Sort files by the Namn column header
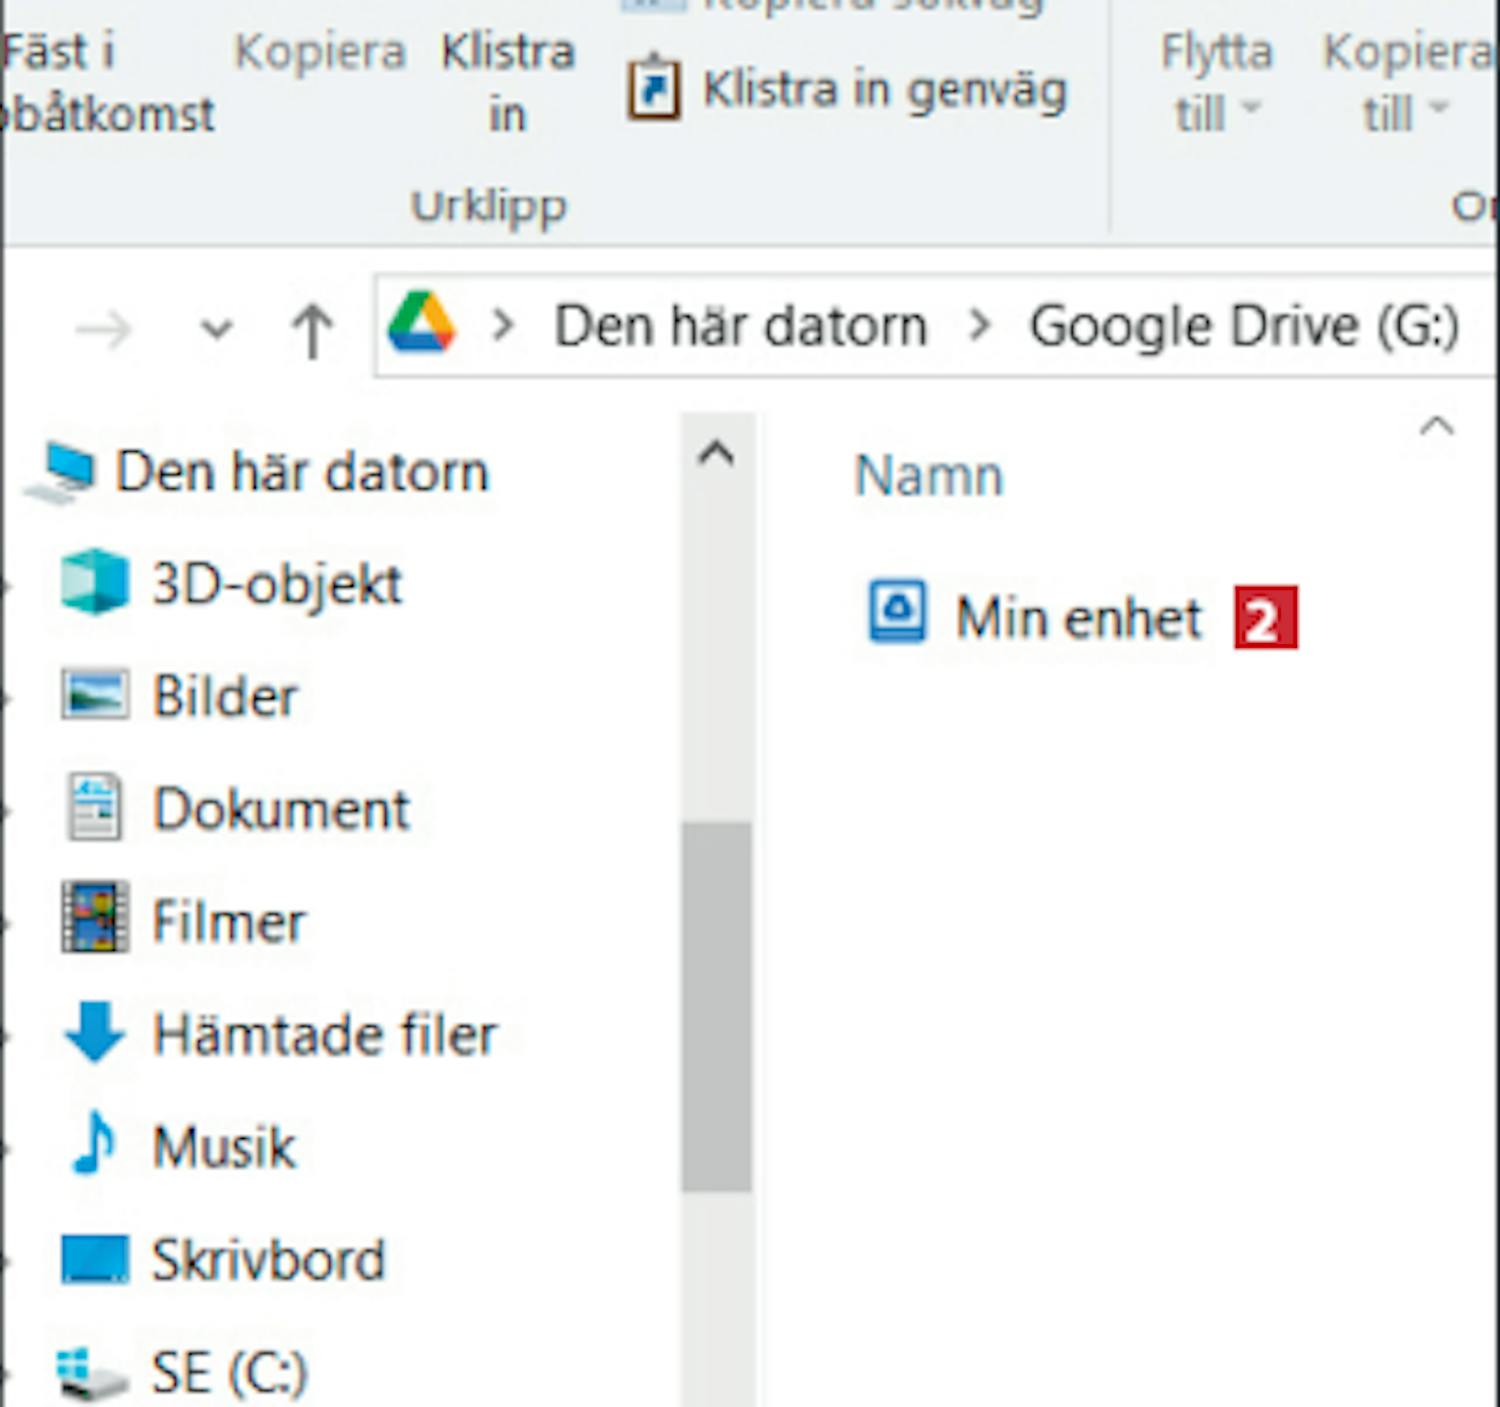 coord(928,475)
